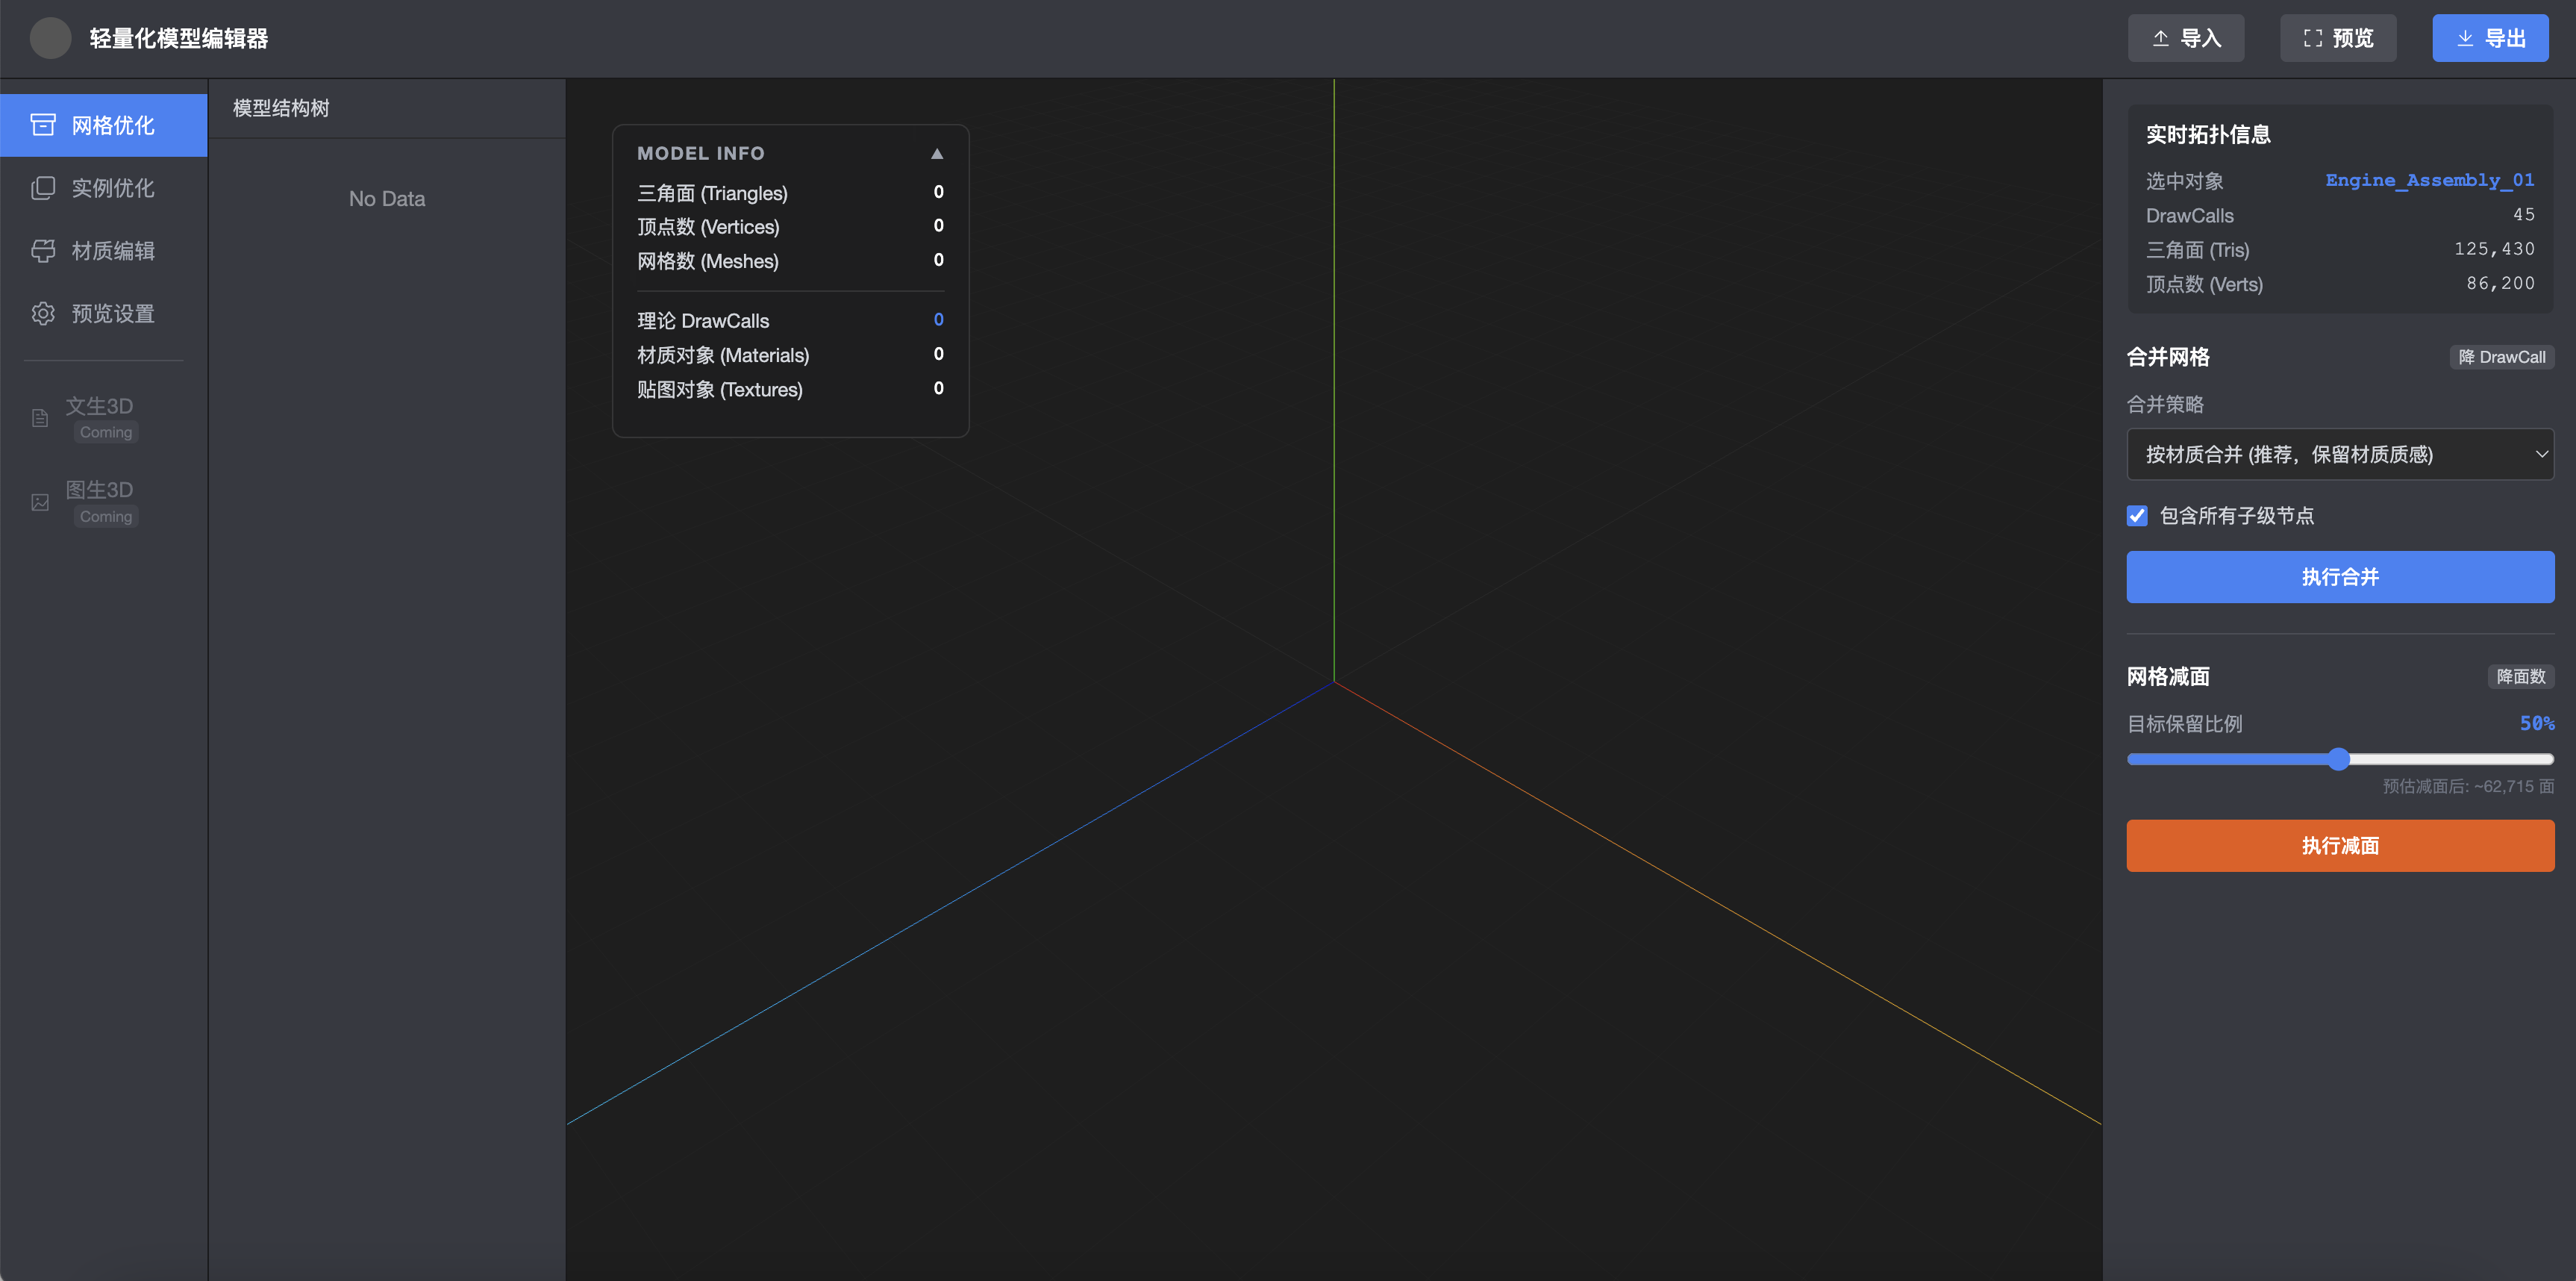Open 材质编辑 section

pyautogui.click(x=104, y=251)
